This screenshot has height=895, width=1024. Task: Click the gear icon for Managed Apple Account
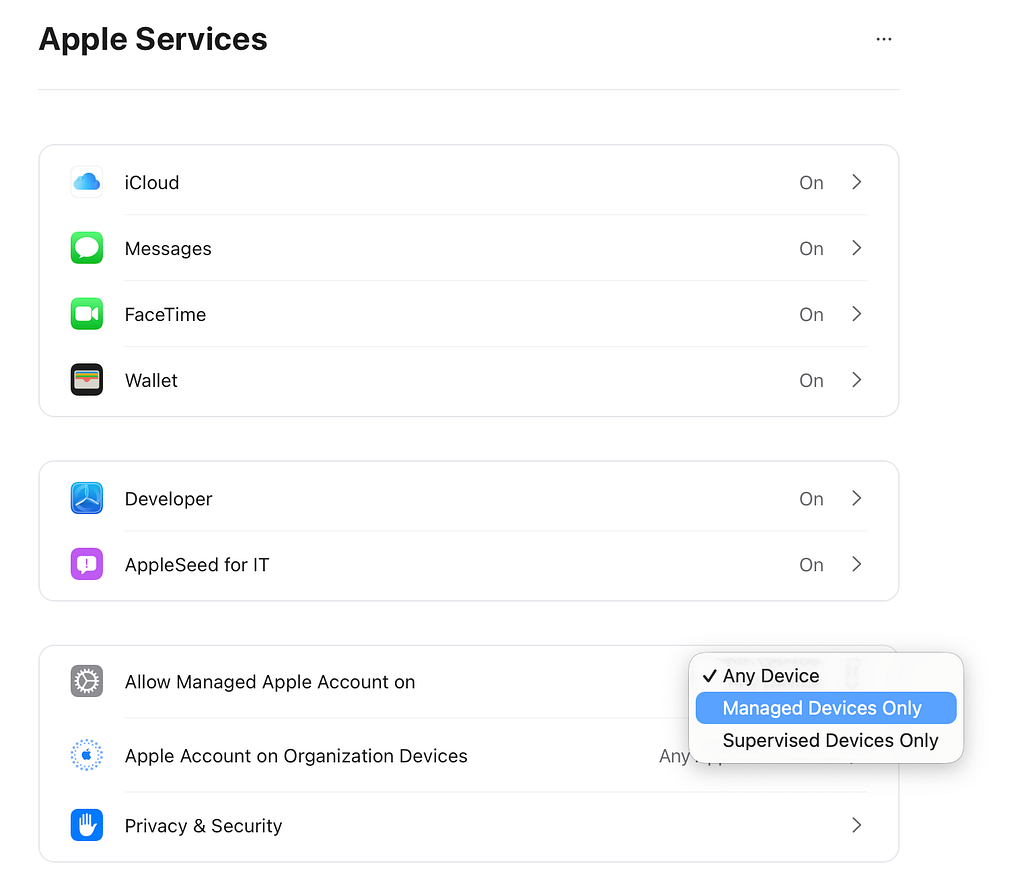coord(87,682)
